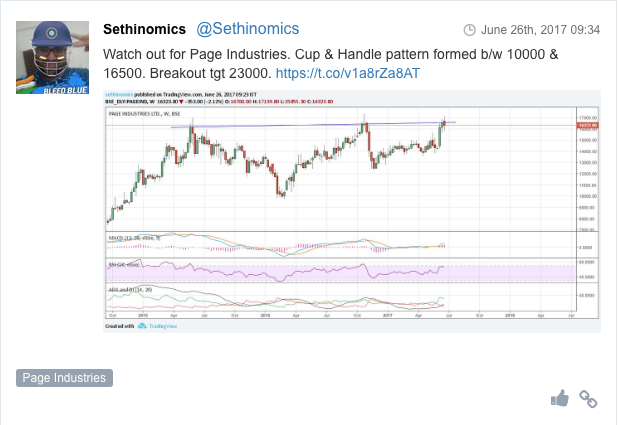
Task: Click the MACD indicator panel
Action: coord(341,245)
